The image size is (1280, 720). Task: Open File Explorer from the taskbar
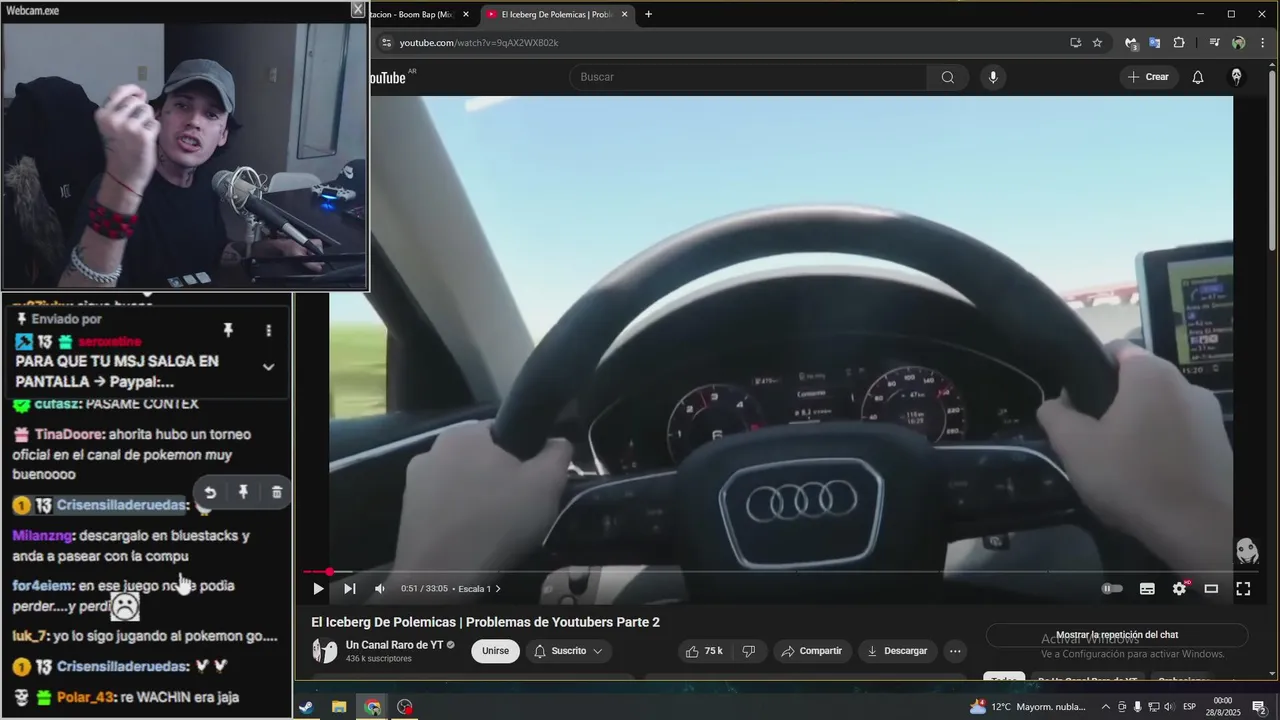point(339,707)
